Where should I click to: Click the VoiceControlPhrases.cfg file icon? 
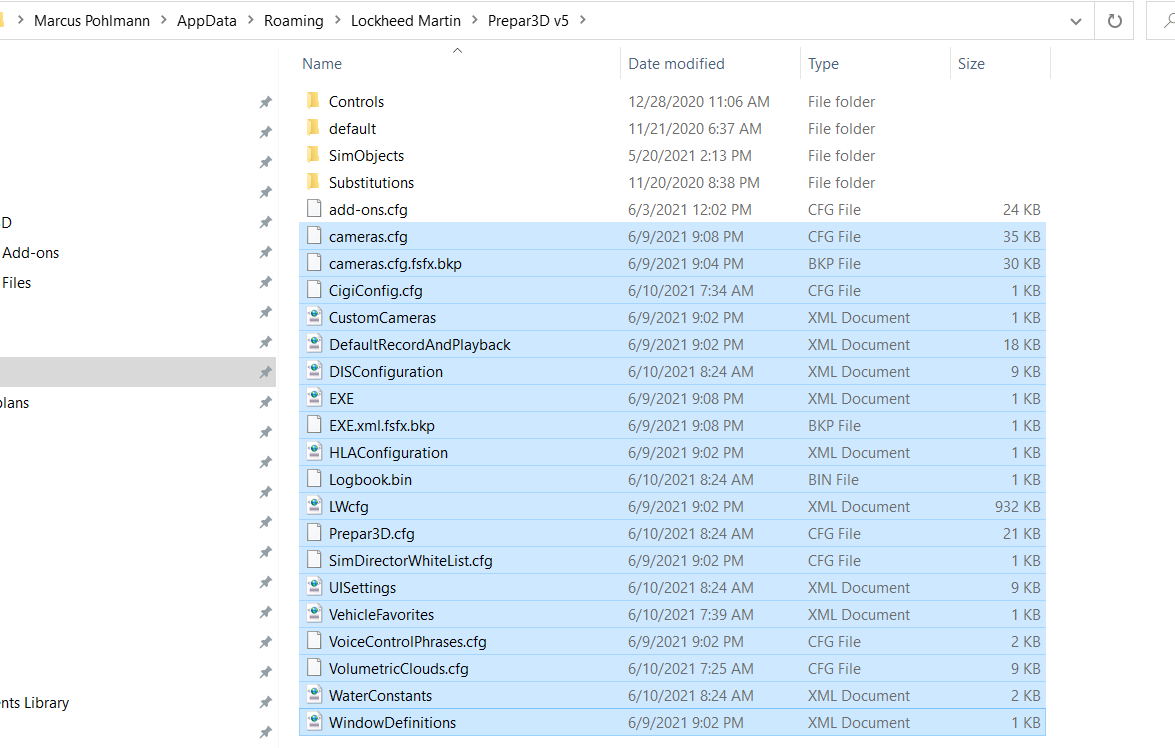[x=314, y=640]
